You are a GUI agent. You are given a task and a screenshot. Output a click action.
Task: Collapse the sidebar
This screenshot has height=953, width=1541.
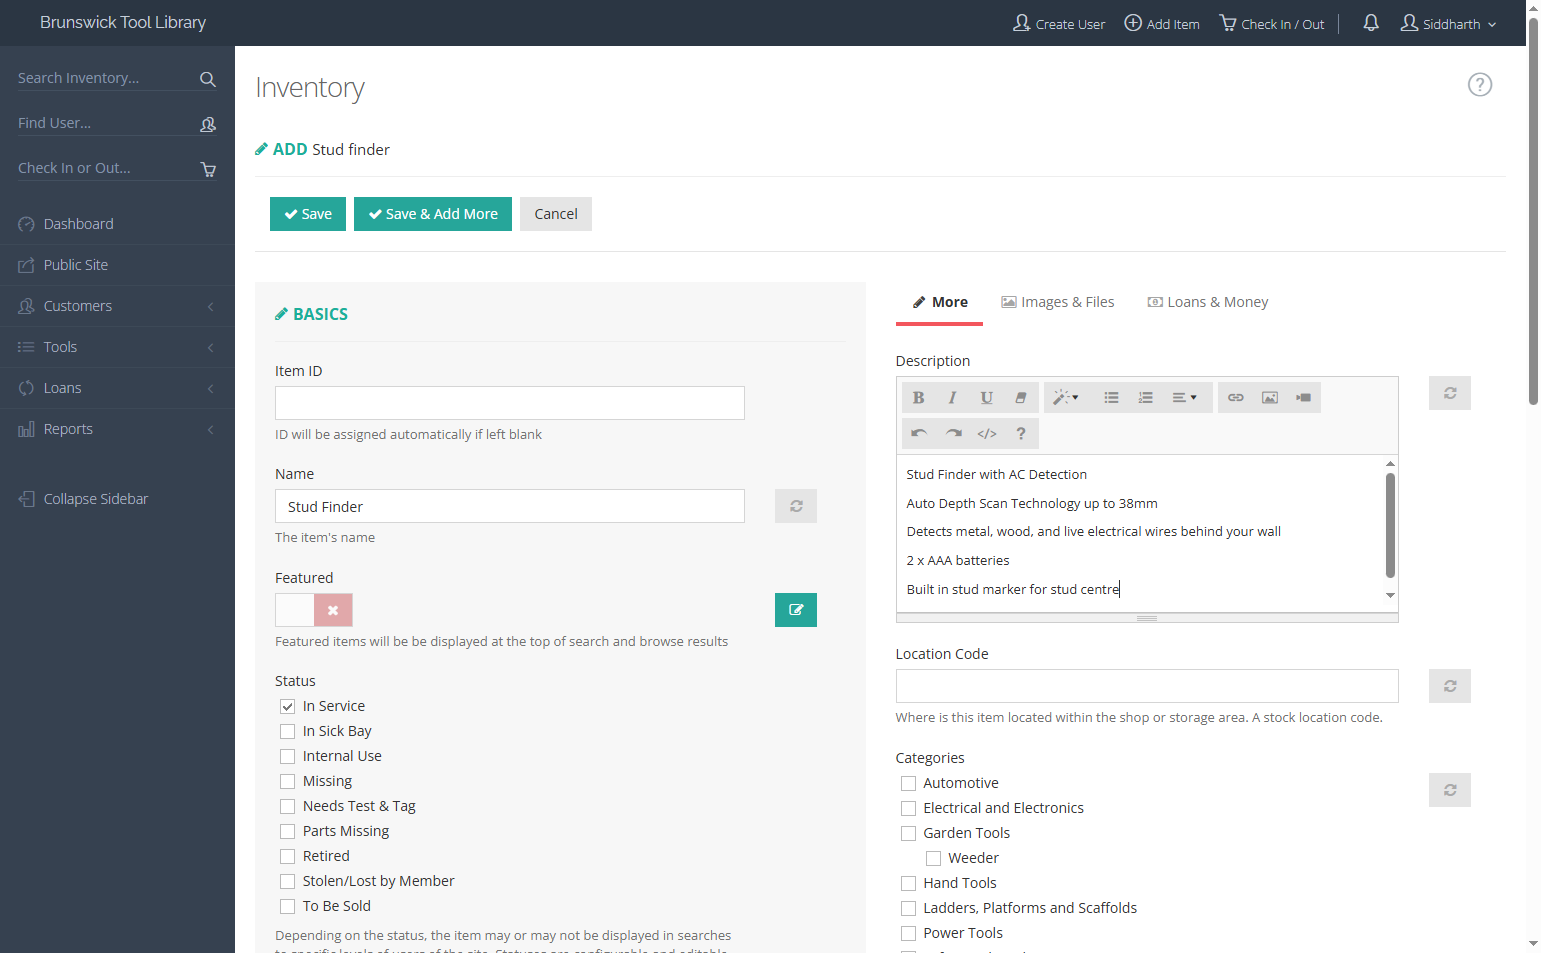click(83, 499)
